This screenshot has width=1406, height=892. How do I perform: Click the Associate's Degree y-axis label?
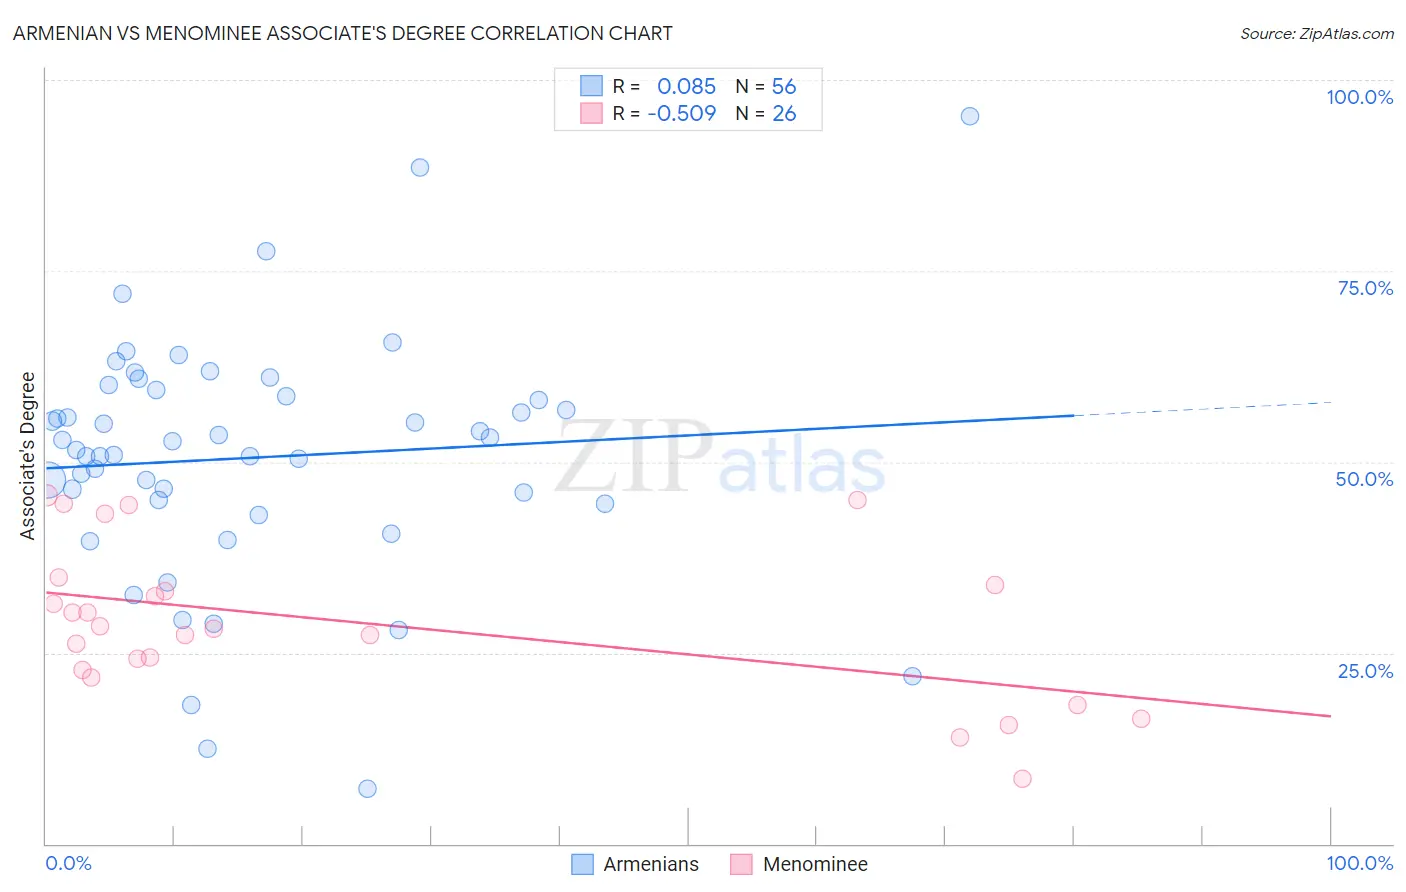coord(27,456)
